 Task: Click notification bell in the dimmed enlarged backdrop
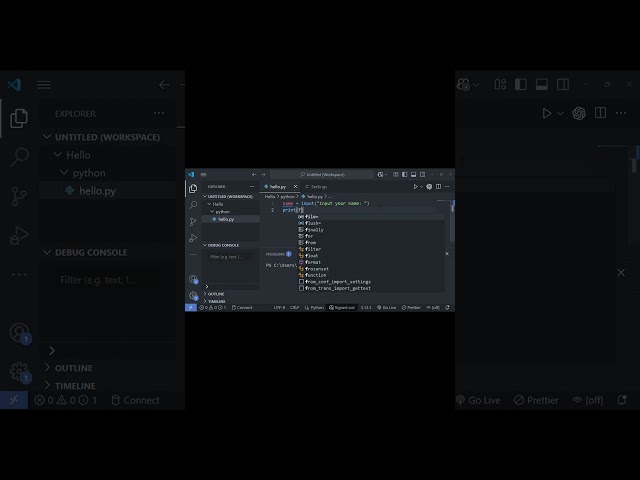click(622, 400)
